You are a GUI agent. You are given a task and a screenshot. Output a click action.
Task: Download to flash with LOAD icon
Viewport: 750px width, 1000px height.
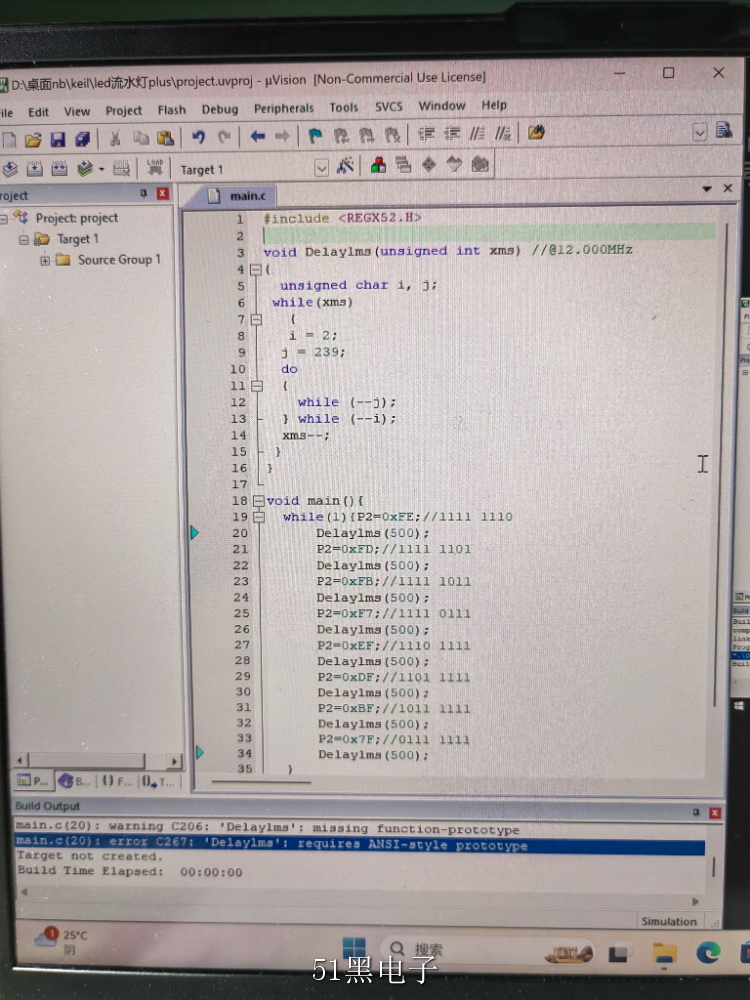155,167
